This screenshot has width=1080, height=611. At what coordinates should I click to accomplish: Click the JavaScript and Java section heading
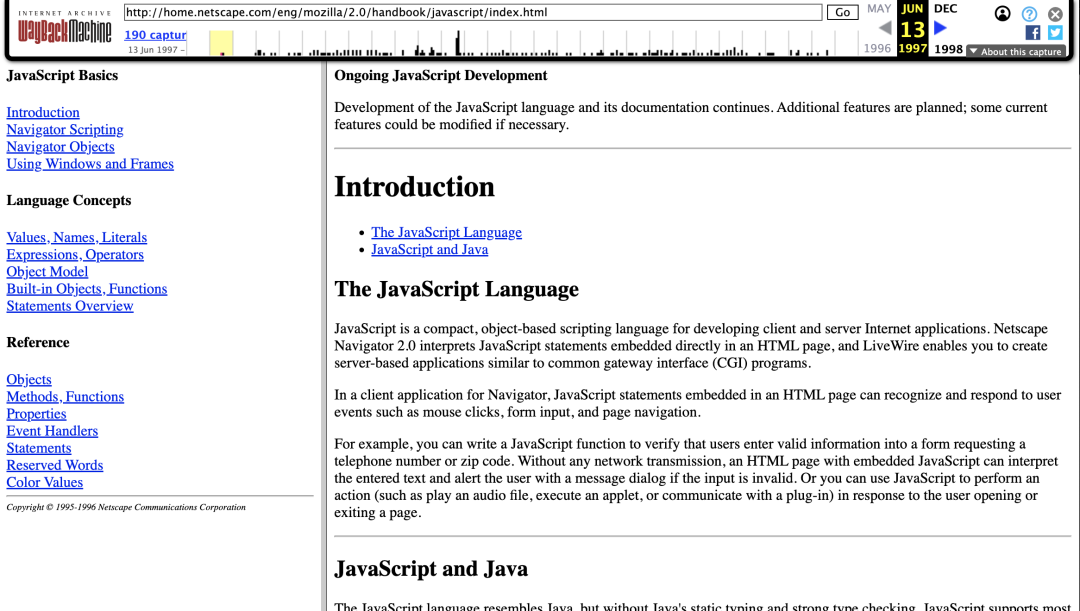[x=431, y=569]
